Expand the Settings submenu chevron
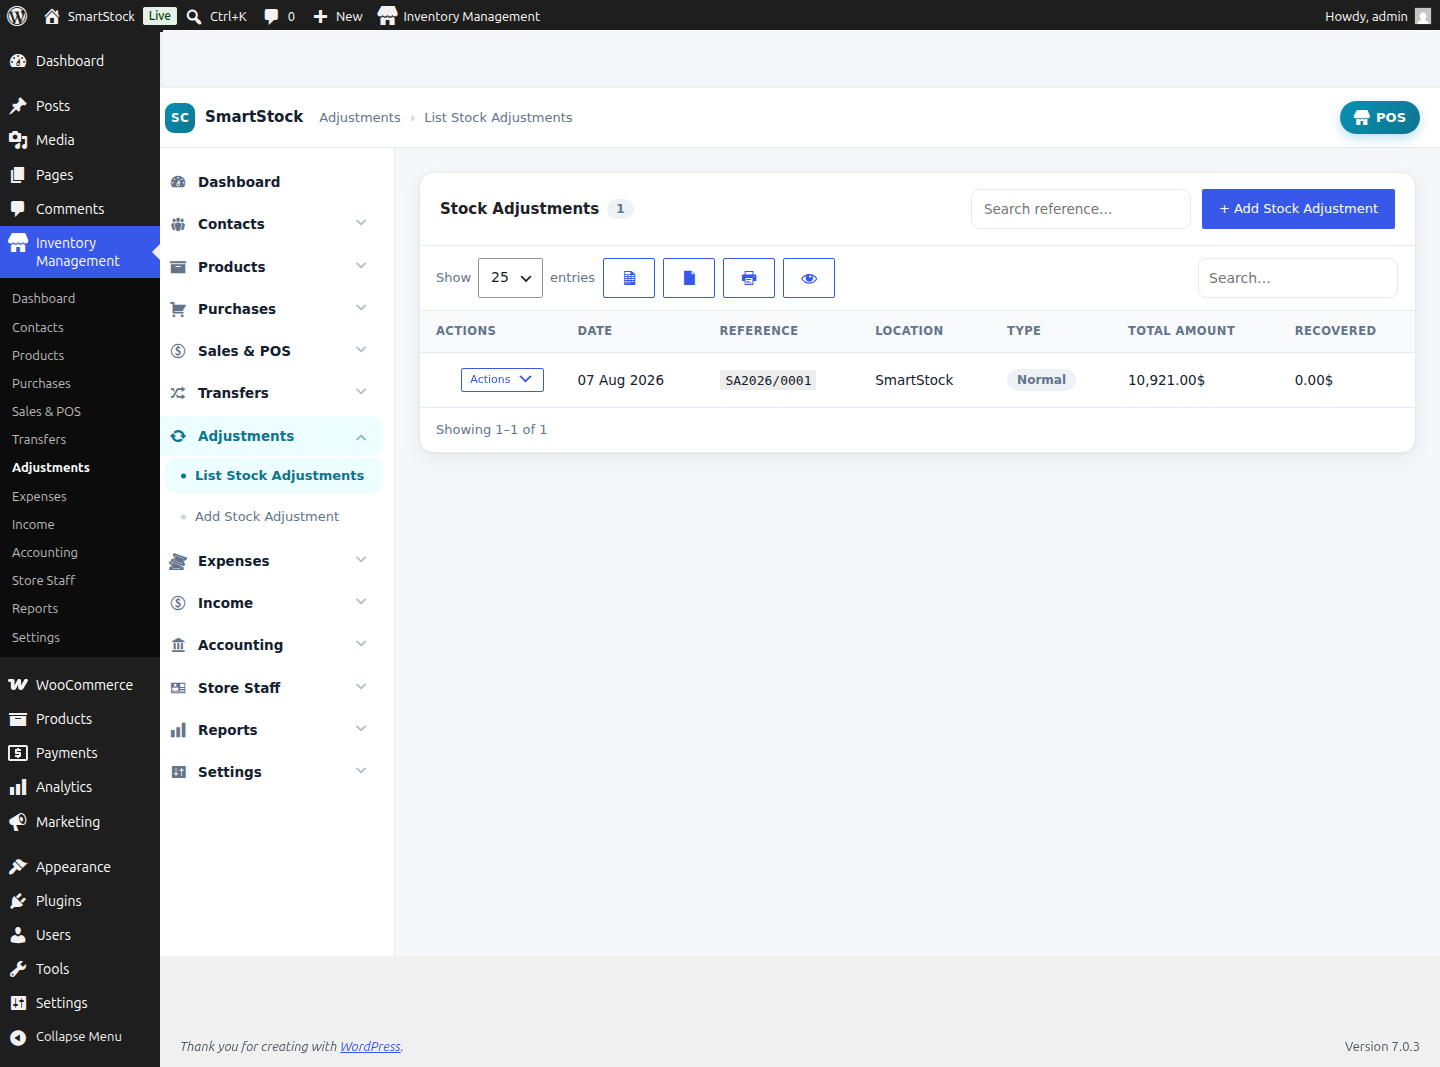The height and width of the screenshot is (1067, 1440). (361, 771)
